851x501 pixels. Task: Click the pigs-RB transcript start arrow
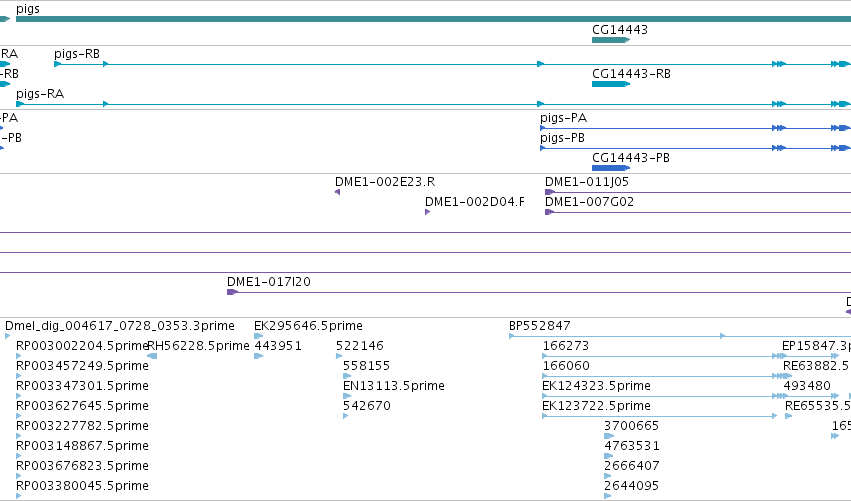coord(58,64)
